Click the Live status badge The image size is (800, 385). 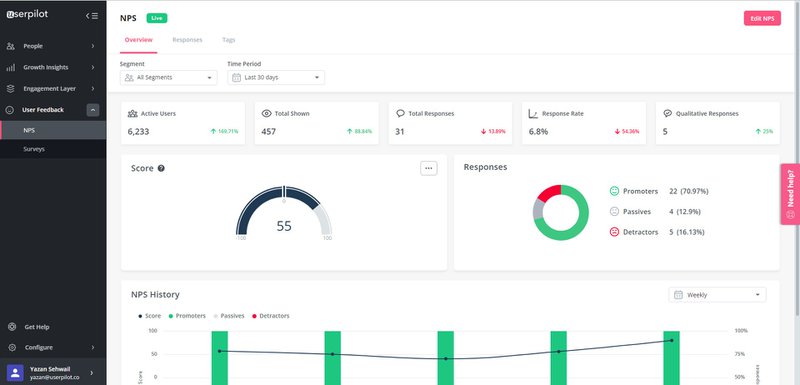(157, 18)
